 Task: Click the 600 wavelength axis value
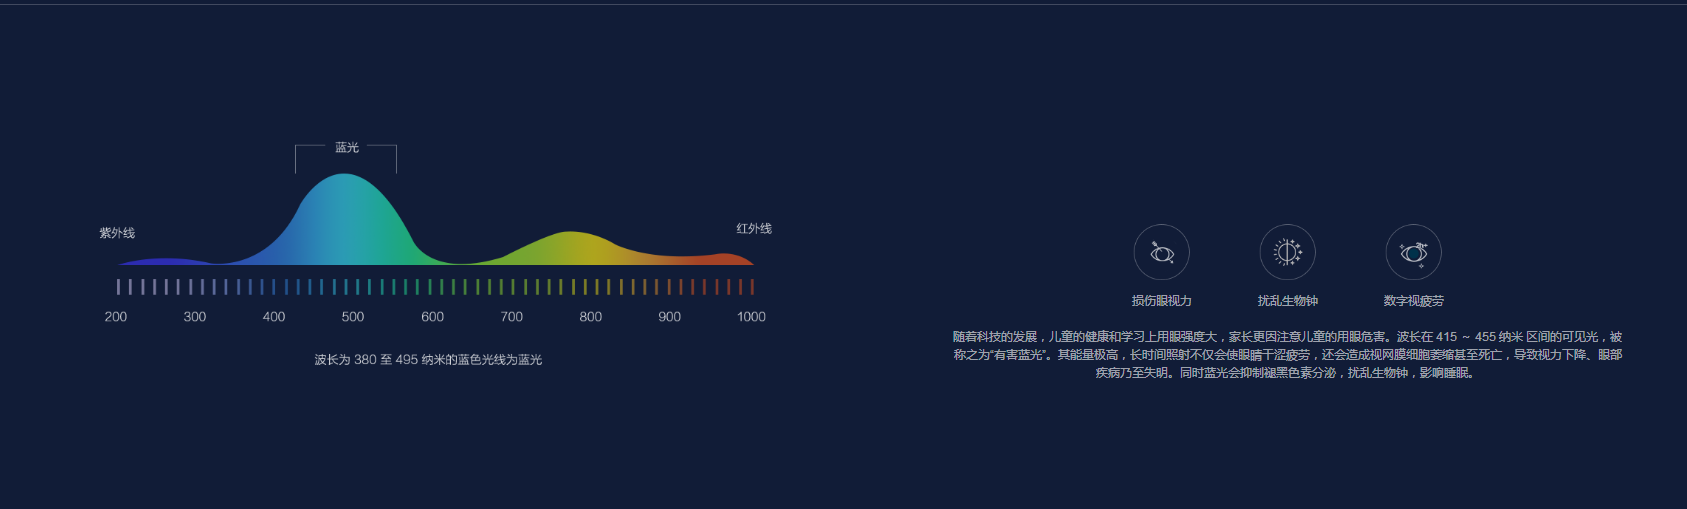[x=432, y=317]
